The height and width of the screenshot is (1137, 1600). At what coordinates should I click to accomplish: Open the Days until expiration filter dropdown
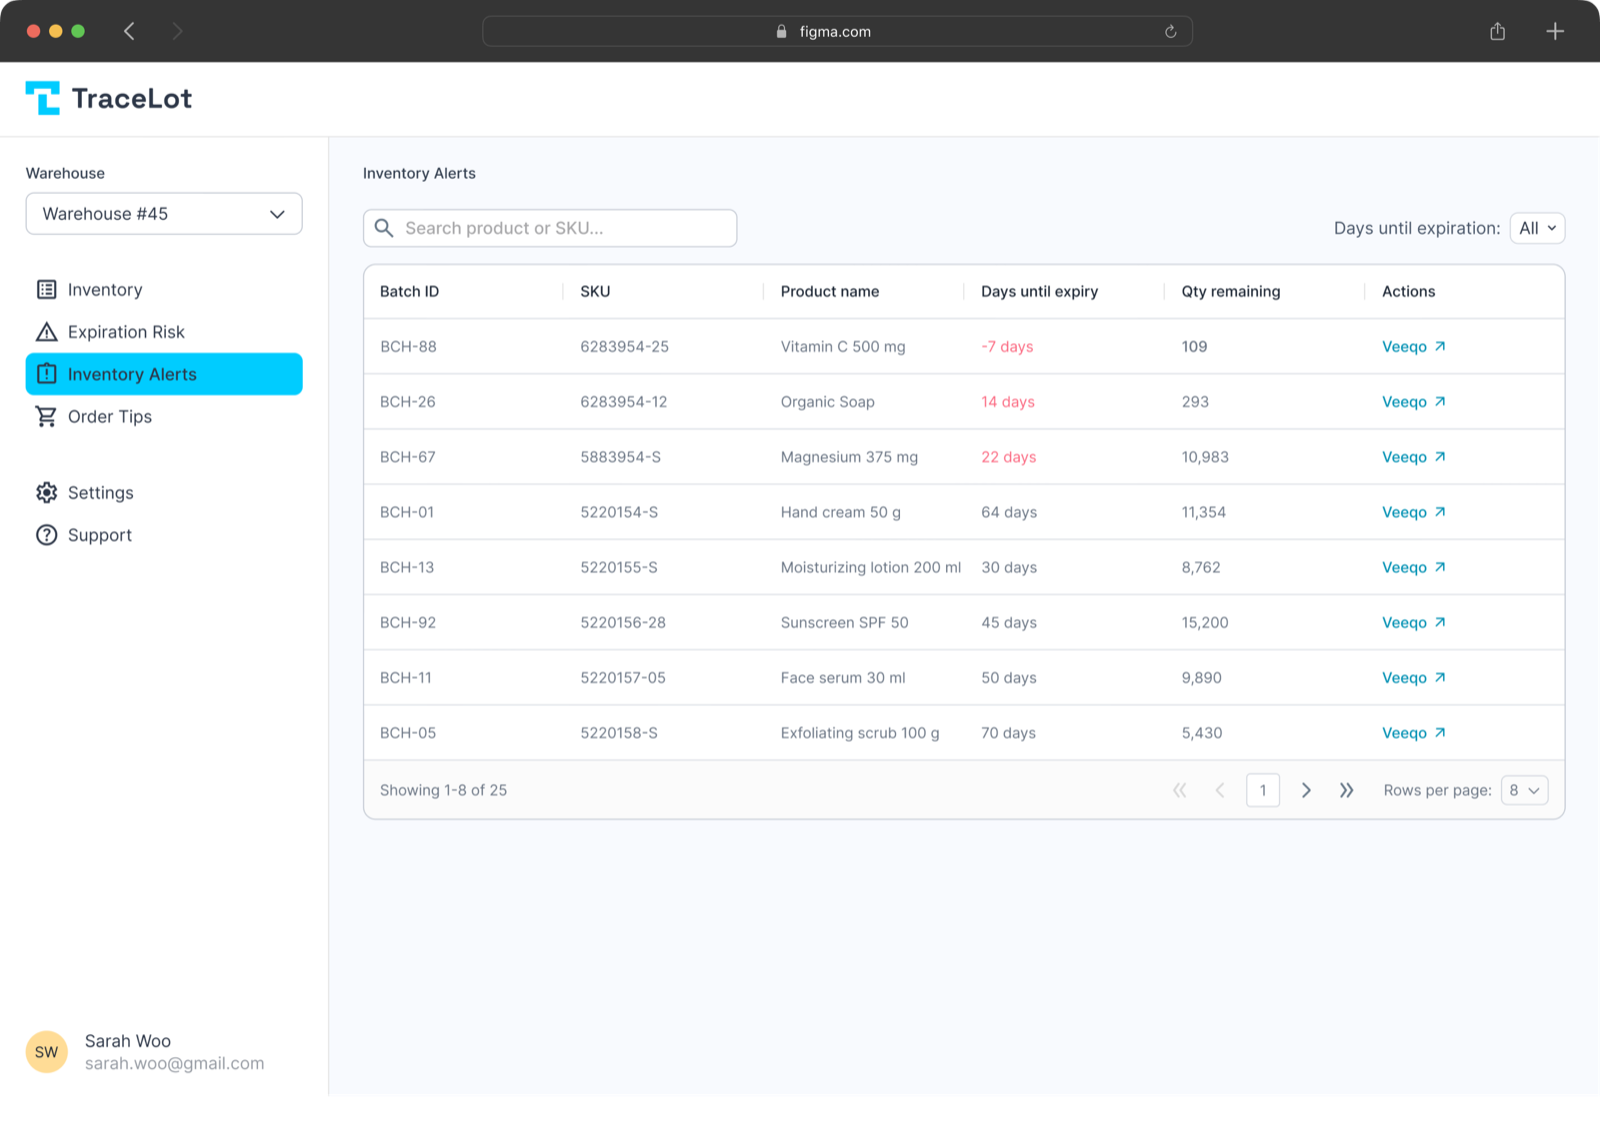(1536, 228)
